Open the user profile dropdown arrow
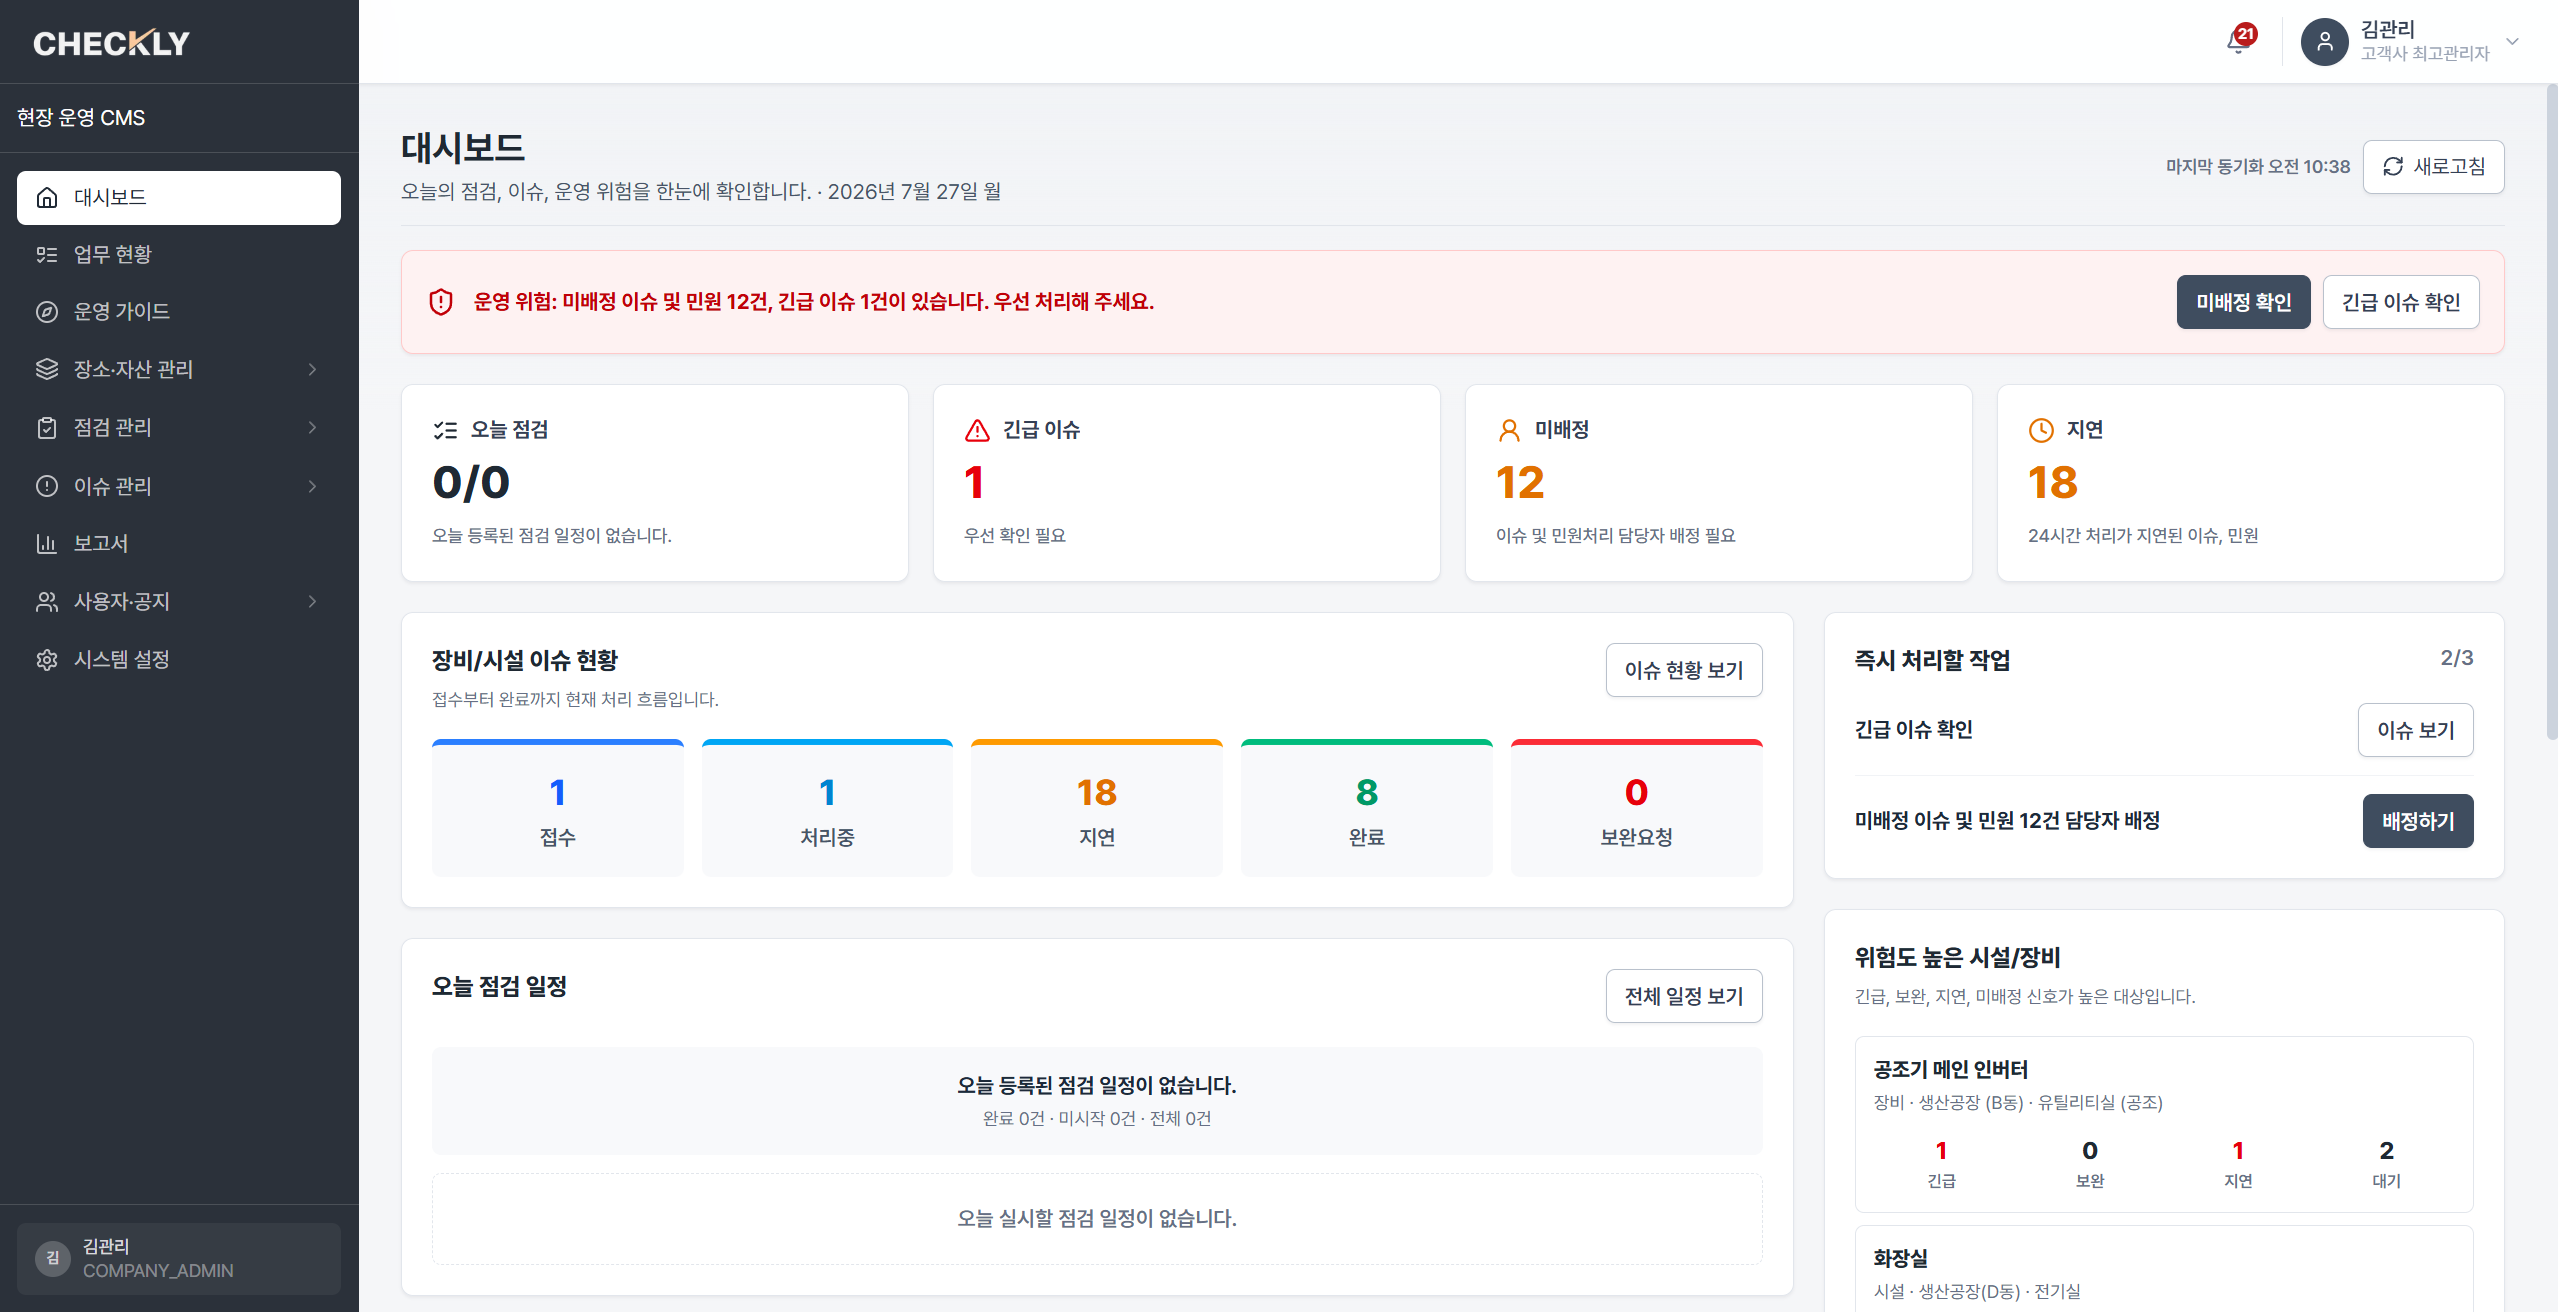Image resolution: width=2558 pixels, height=1312 pixels. (x=2512, y=42)
